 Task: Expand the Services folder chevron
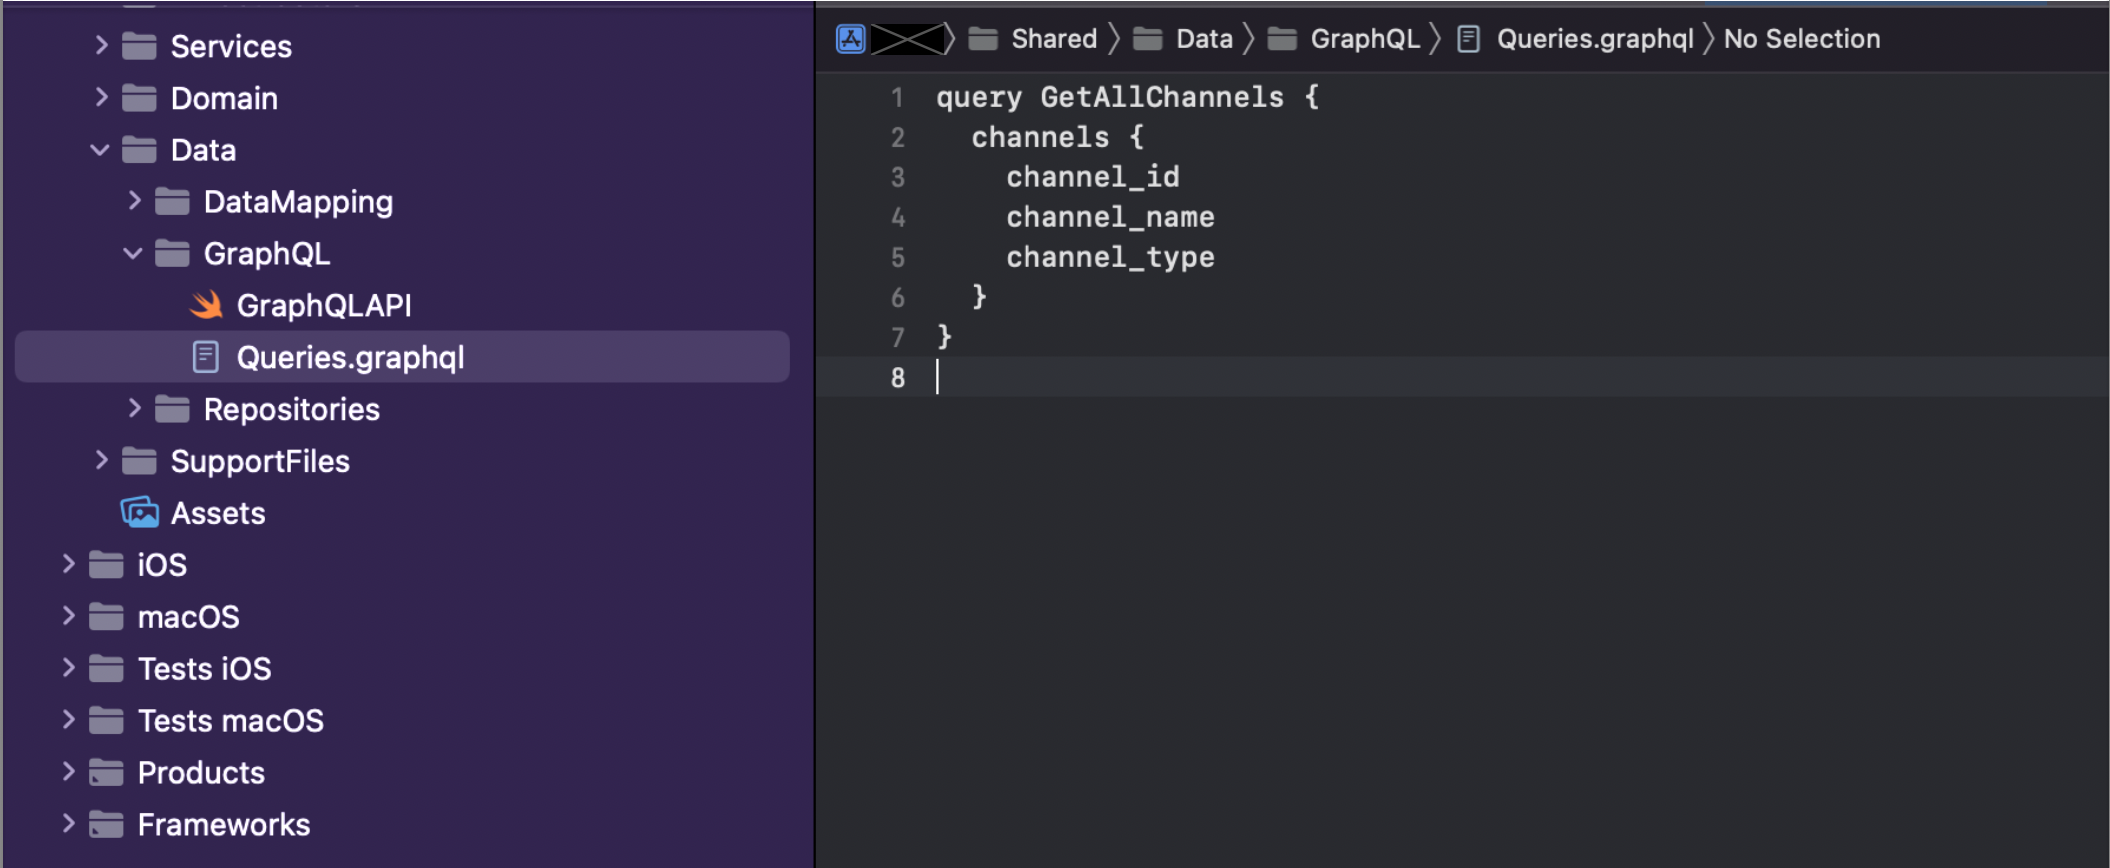[101, 46]
